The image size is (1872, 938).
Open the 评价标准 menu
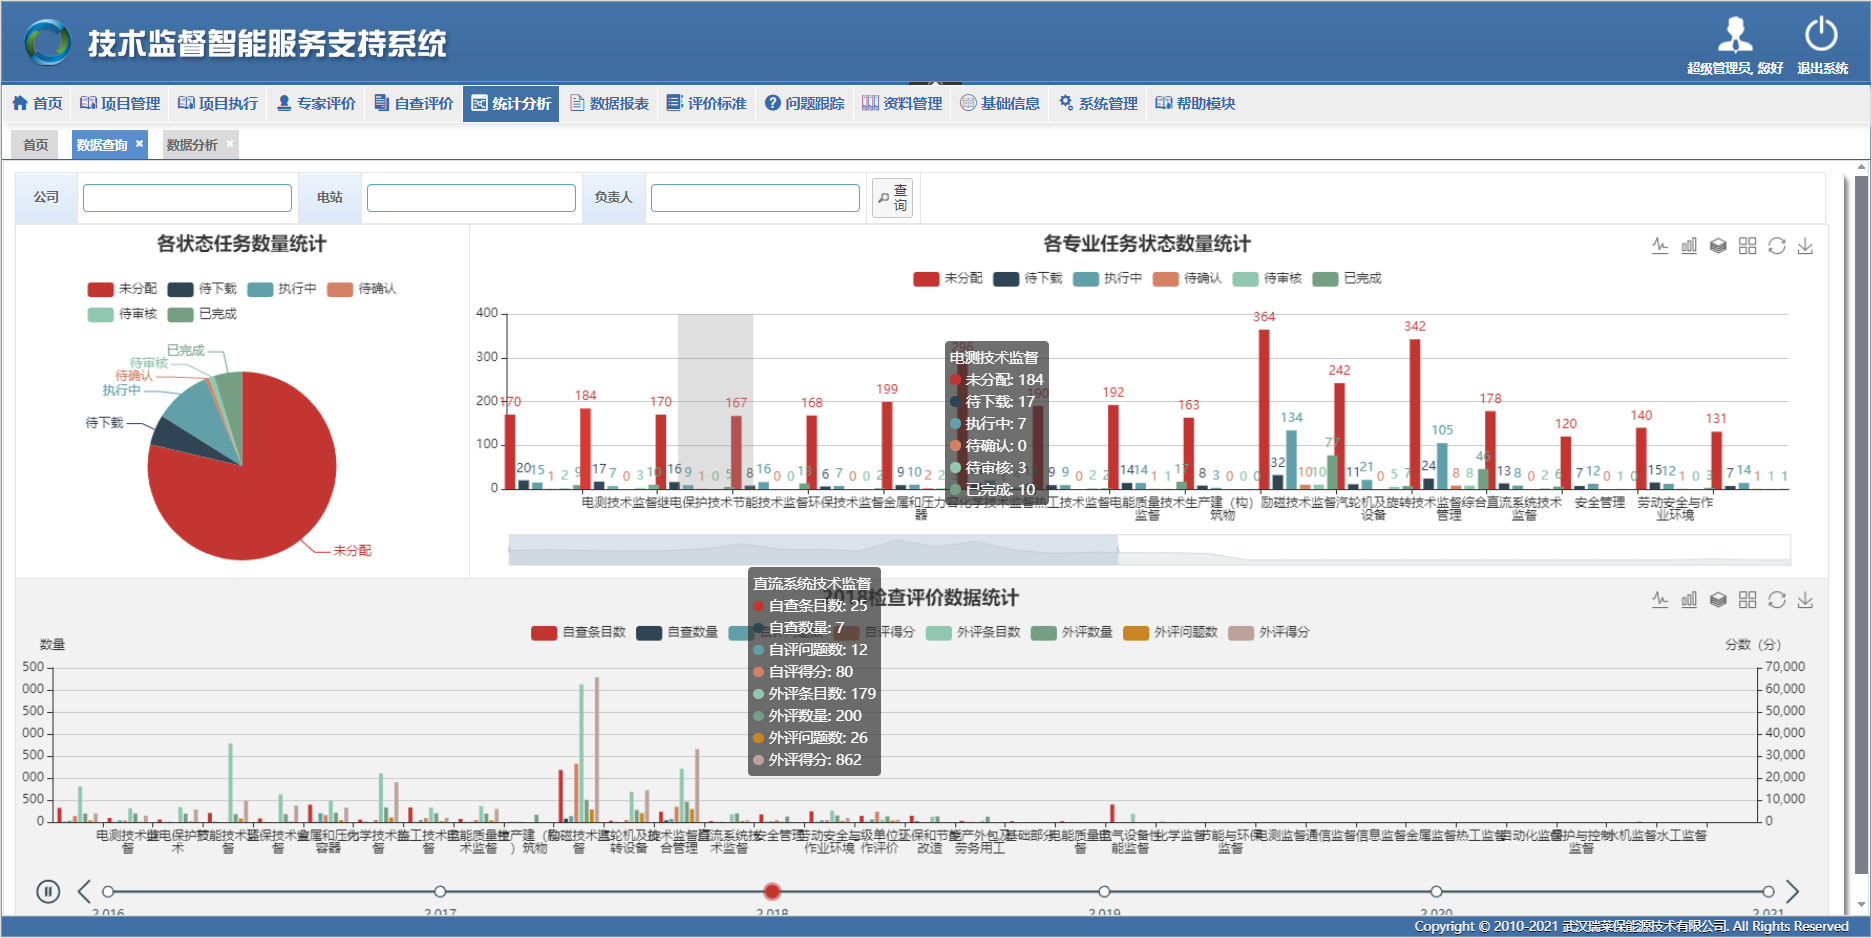point(707,103)
